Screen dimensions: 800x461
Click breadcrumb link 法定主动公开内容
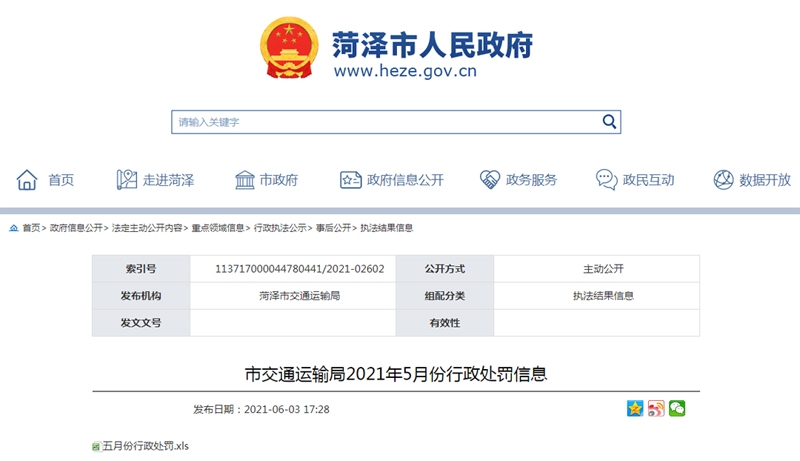pyautogui.click(x=147, y=228)
